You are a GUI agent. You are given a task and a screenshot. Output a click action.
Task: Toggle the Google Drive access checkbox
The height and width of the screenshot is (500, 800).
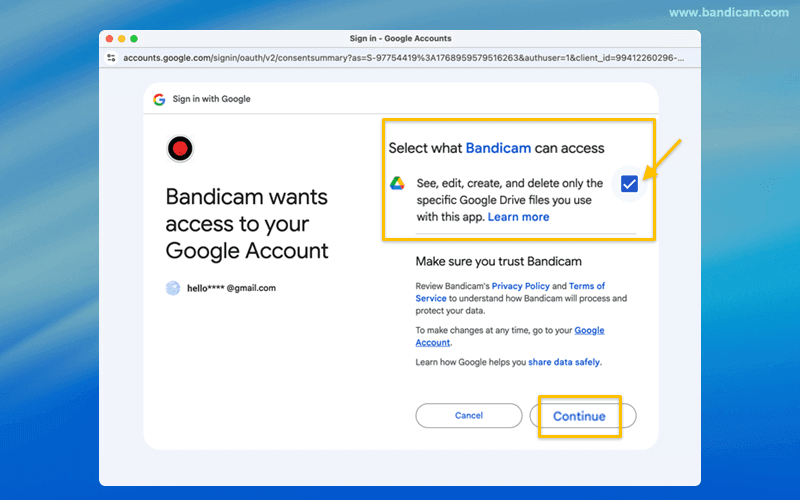click(x=629, y=183)
